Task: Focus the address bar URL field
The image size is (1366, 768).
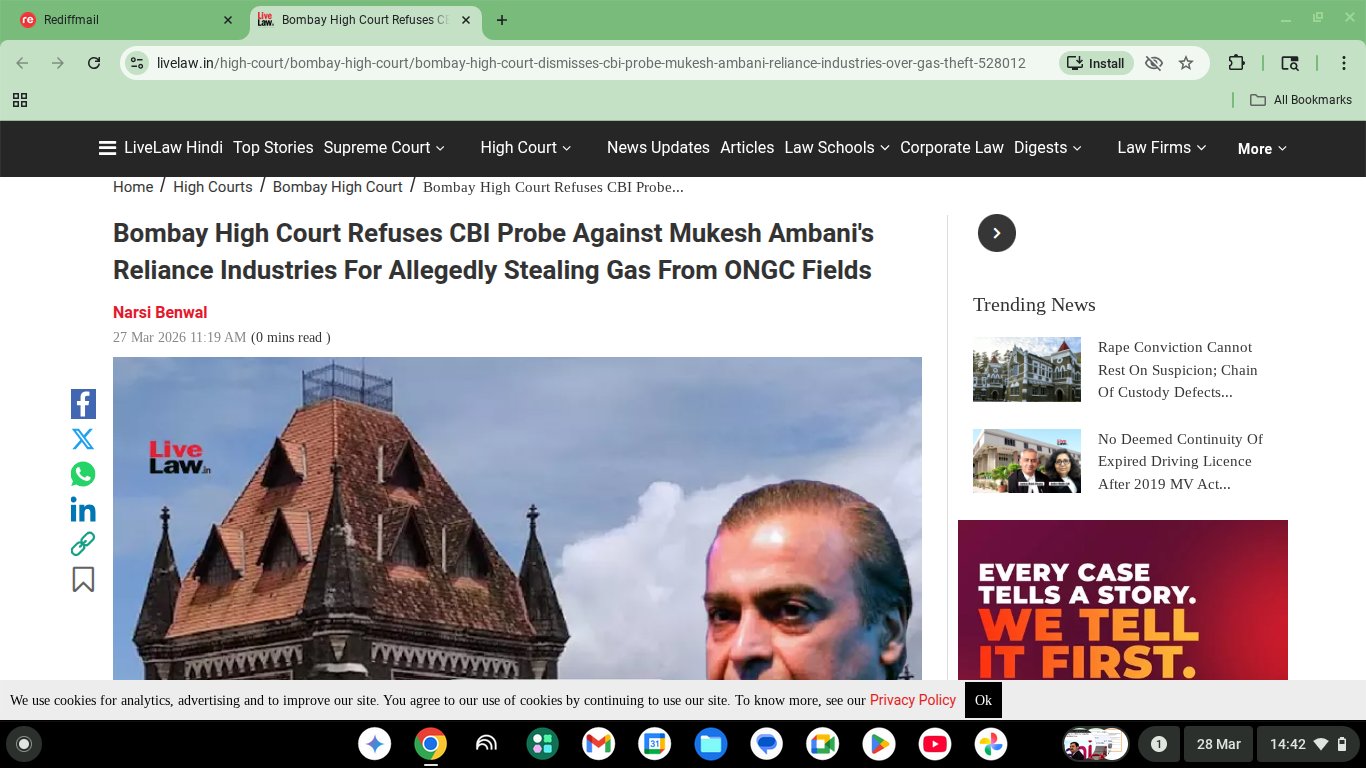Action: tap(590, 63)
